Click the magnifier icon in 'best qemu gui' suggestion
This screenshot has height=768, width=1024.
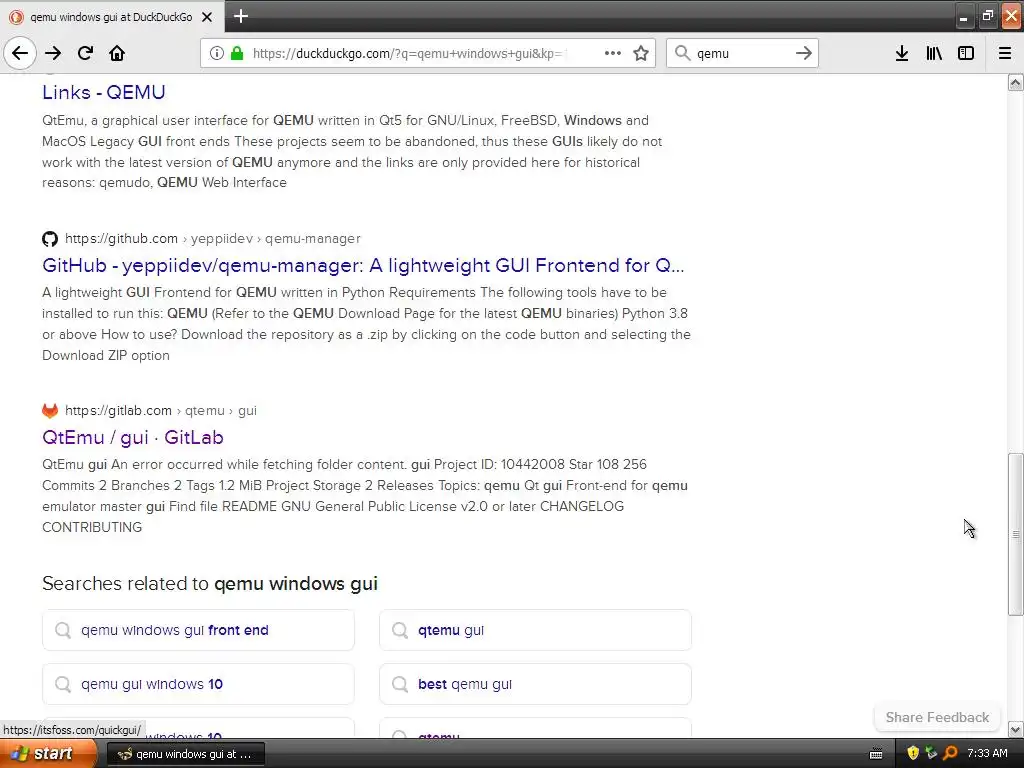(x=400, y=684)
